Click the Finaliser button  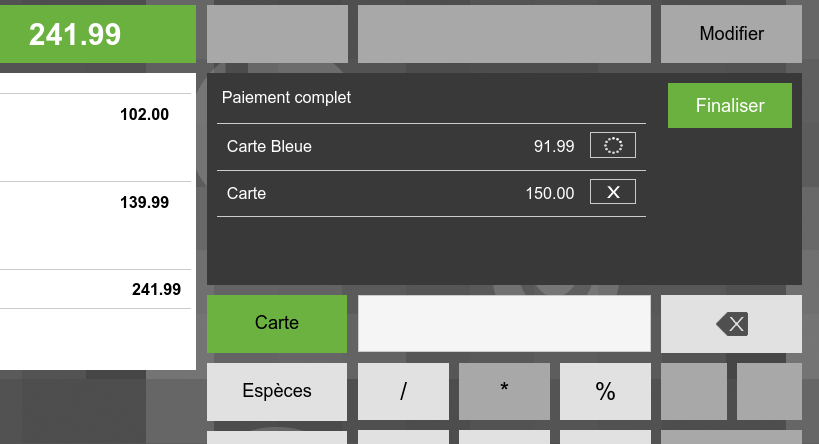click(x=730, y=106)
